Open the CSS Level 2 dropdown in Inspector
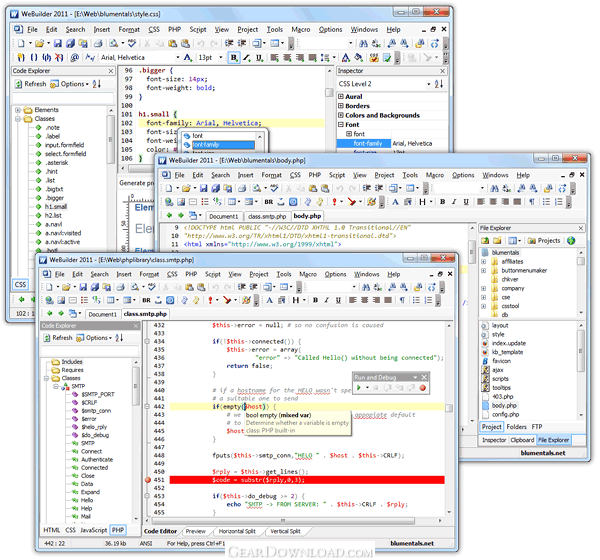The height and width of the screenshot is (560, 600). pyautogui.click(x=428, y=84)
